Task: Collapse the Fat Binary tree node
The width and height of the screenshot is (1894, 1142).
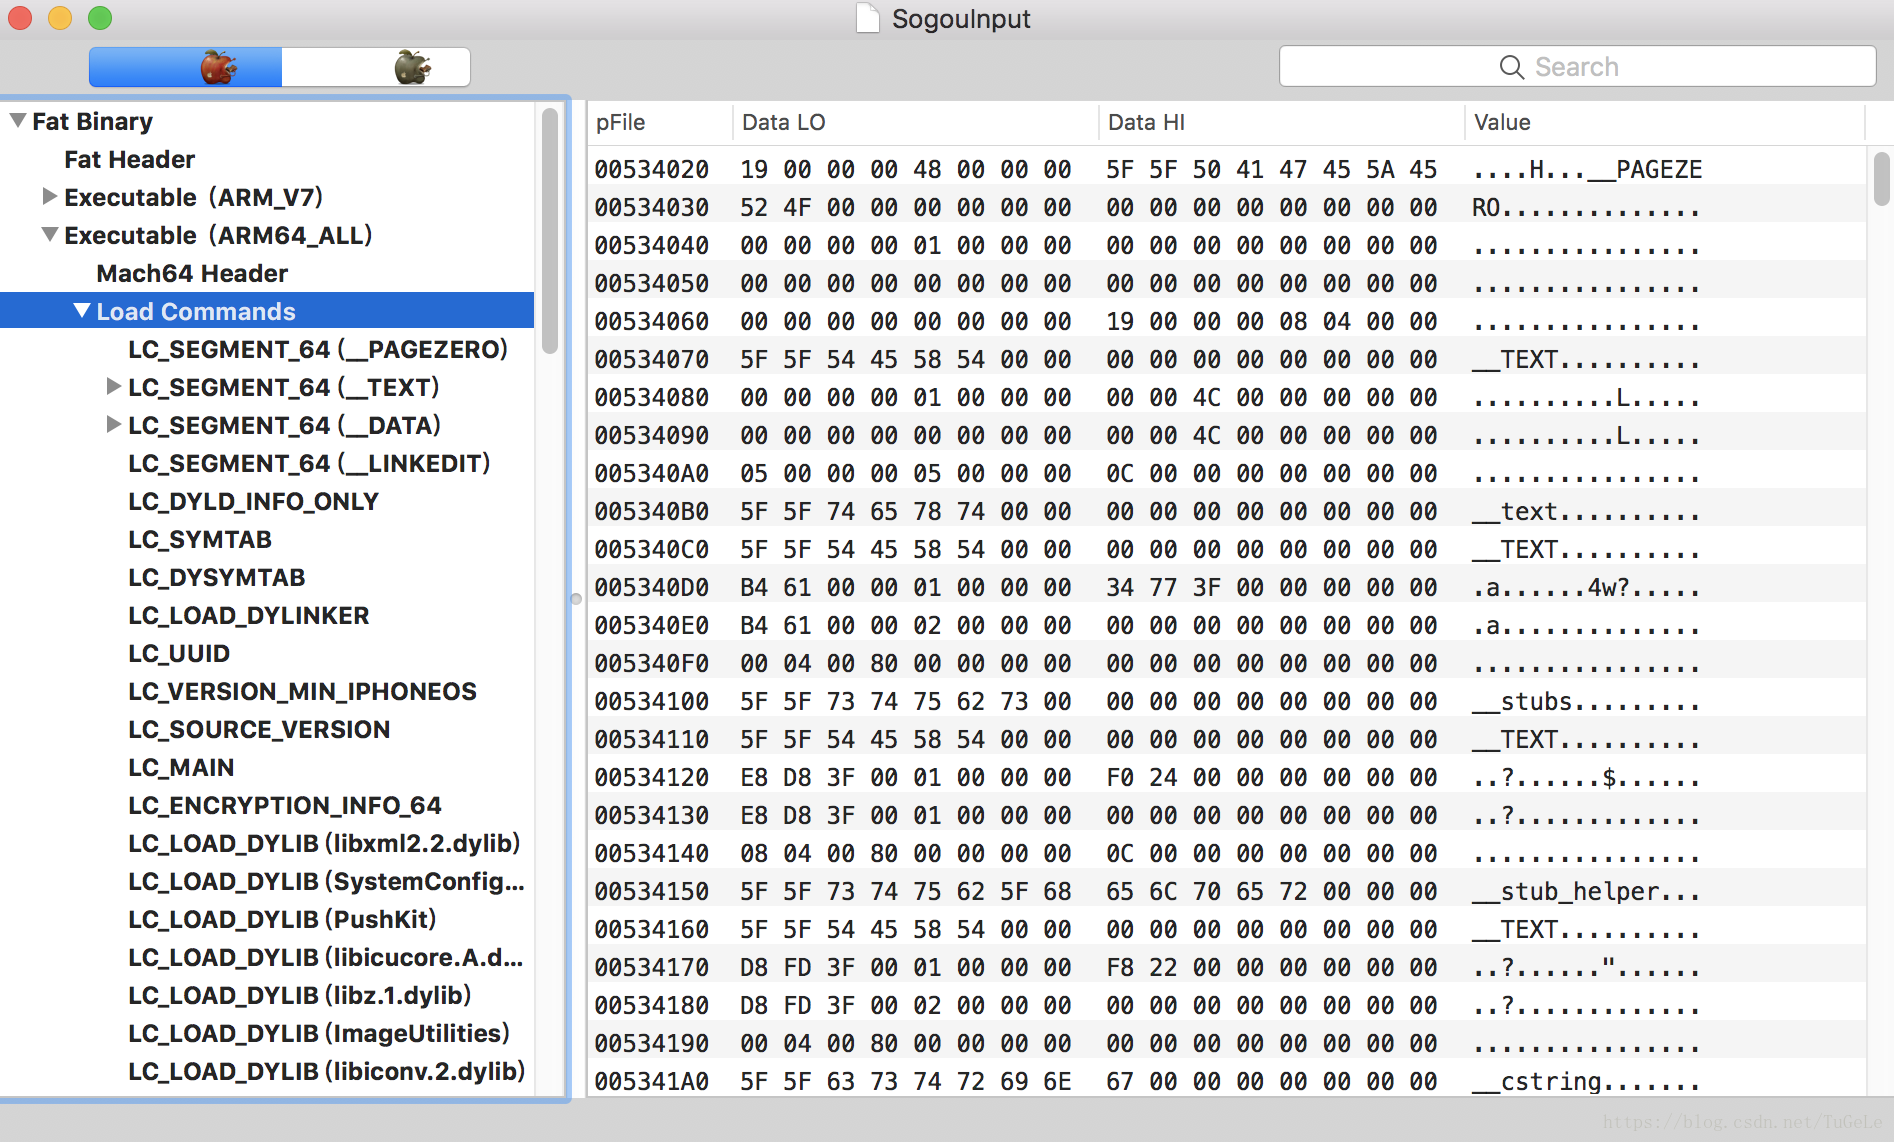Action: click(18, 121)
